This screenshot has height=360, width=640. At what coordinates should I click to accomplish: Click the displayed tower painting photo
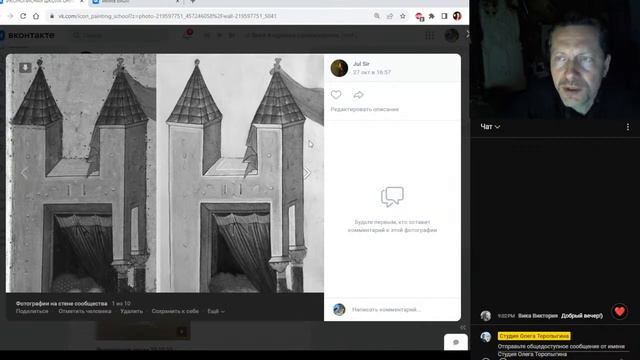tap(165, 173)
